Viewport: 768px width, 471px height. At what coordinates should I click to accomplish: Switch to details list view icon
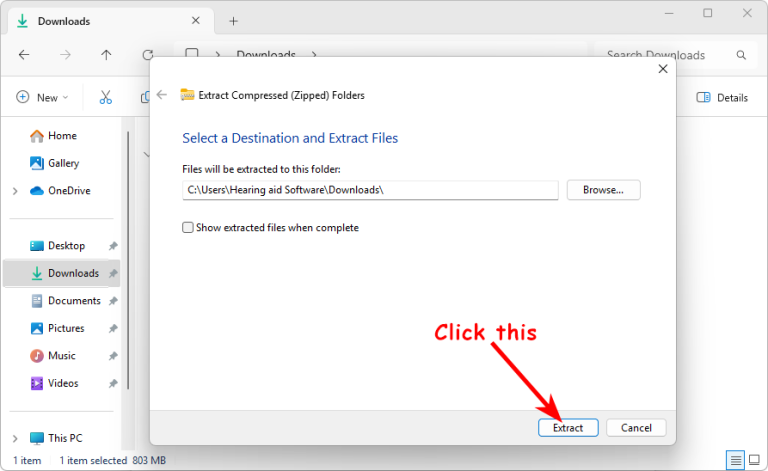[x=736, y=460]
